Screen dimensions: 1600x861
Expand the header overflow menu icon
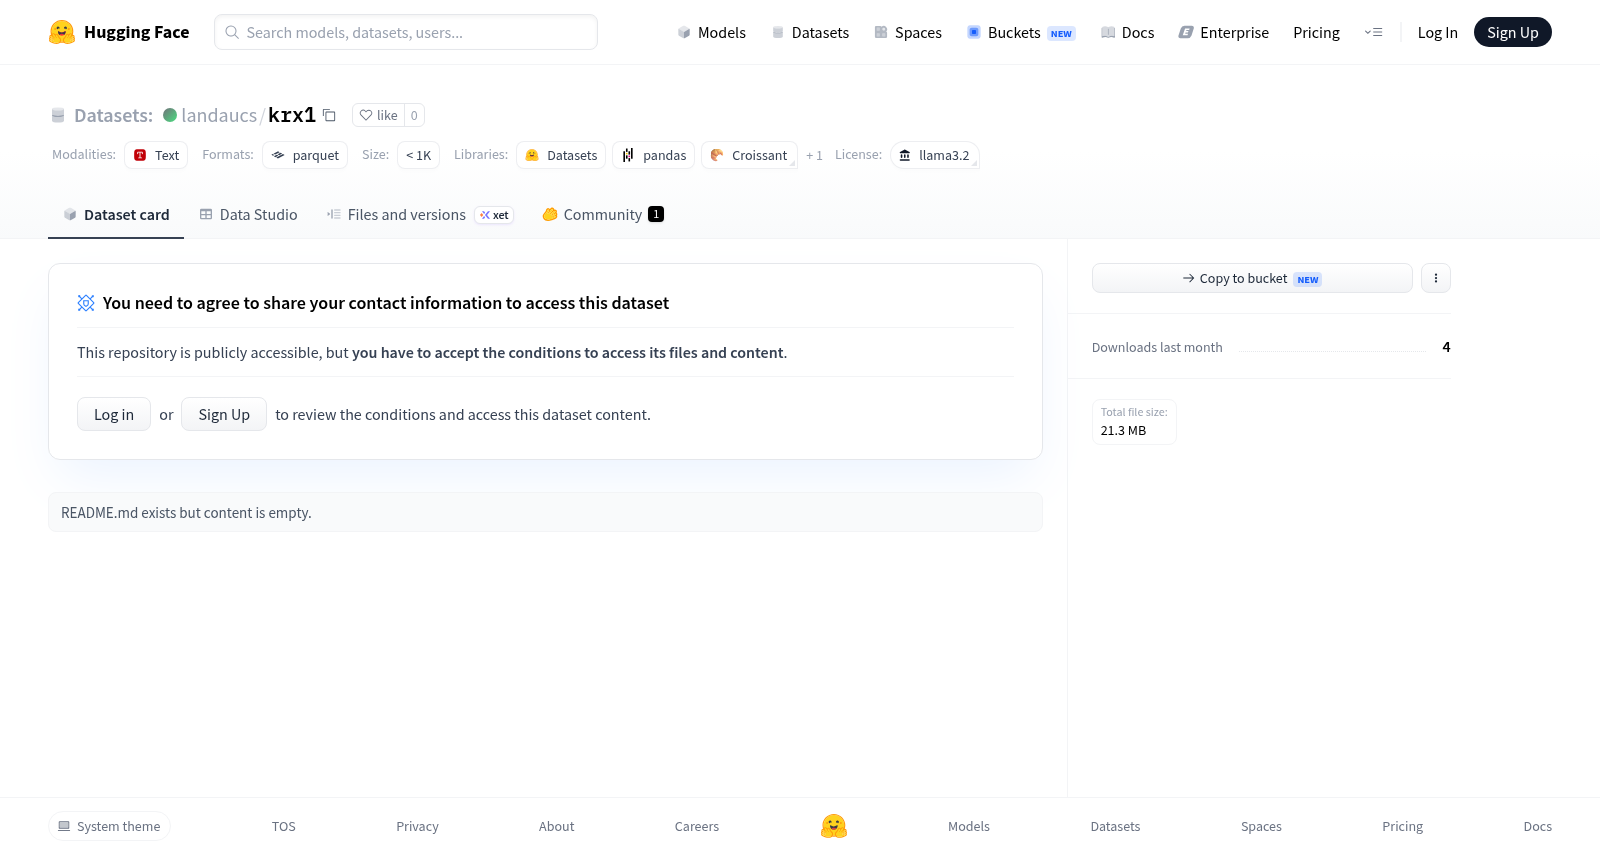pyautogui.click(x=1373, y=32)
